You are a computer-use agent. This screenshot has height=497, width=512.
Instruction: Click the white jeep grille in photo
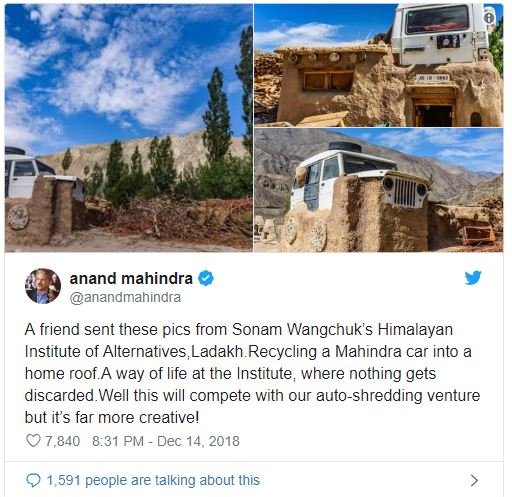pyautogui.click(x=405, y=192)
